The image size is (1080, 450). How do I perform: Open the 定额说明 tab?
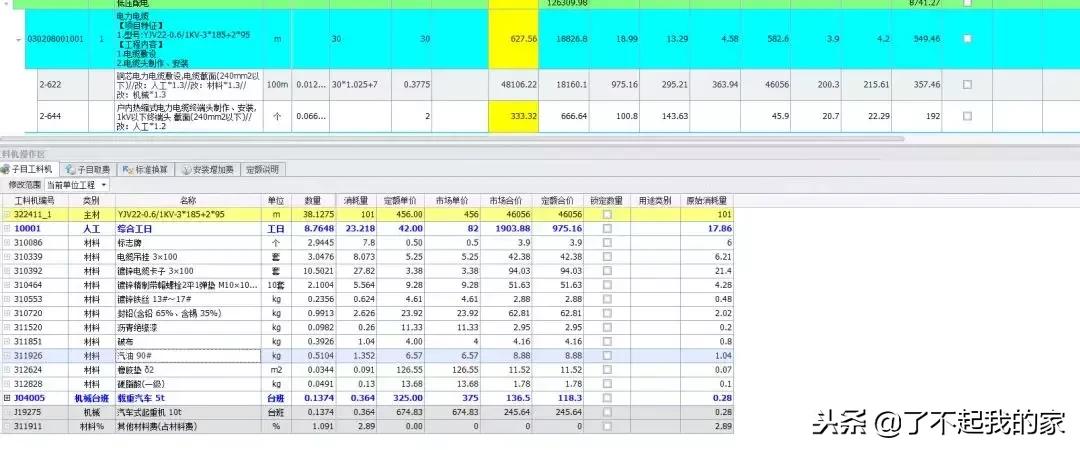click(x=262, y=170)
